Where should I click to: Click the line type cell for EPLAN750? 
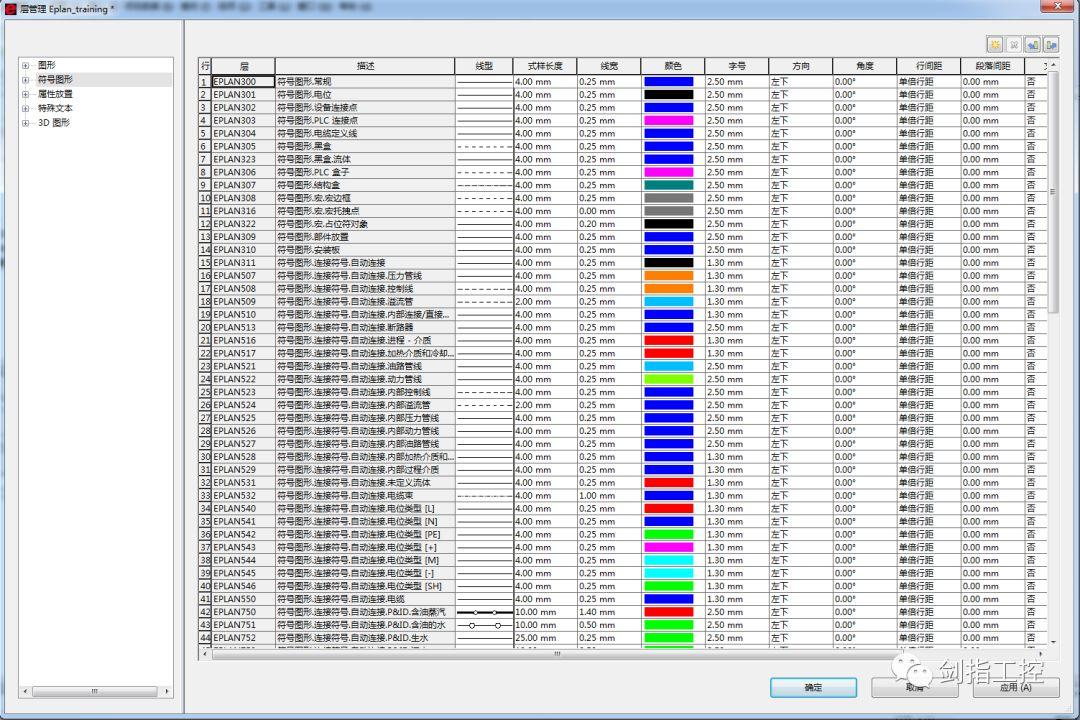tap(484, 612)
